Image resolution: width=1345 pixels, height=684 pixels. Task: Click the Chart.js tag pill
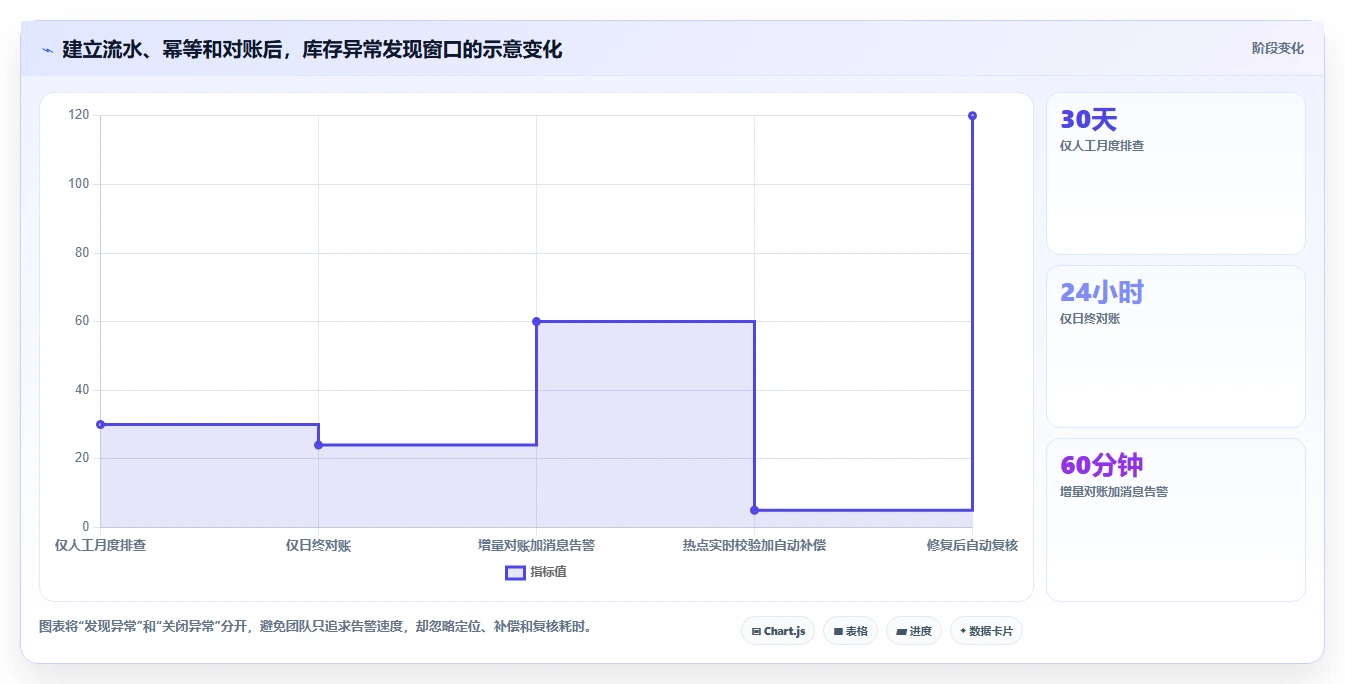click(778, 631)
